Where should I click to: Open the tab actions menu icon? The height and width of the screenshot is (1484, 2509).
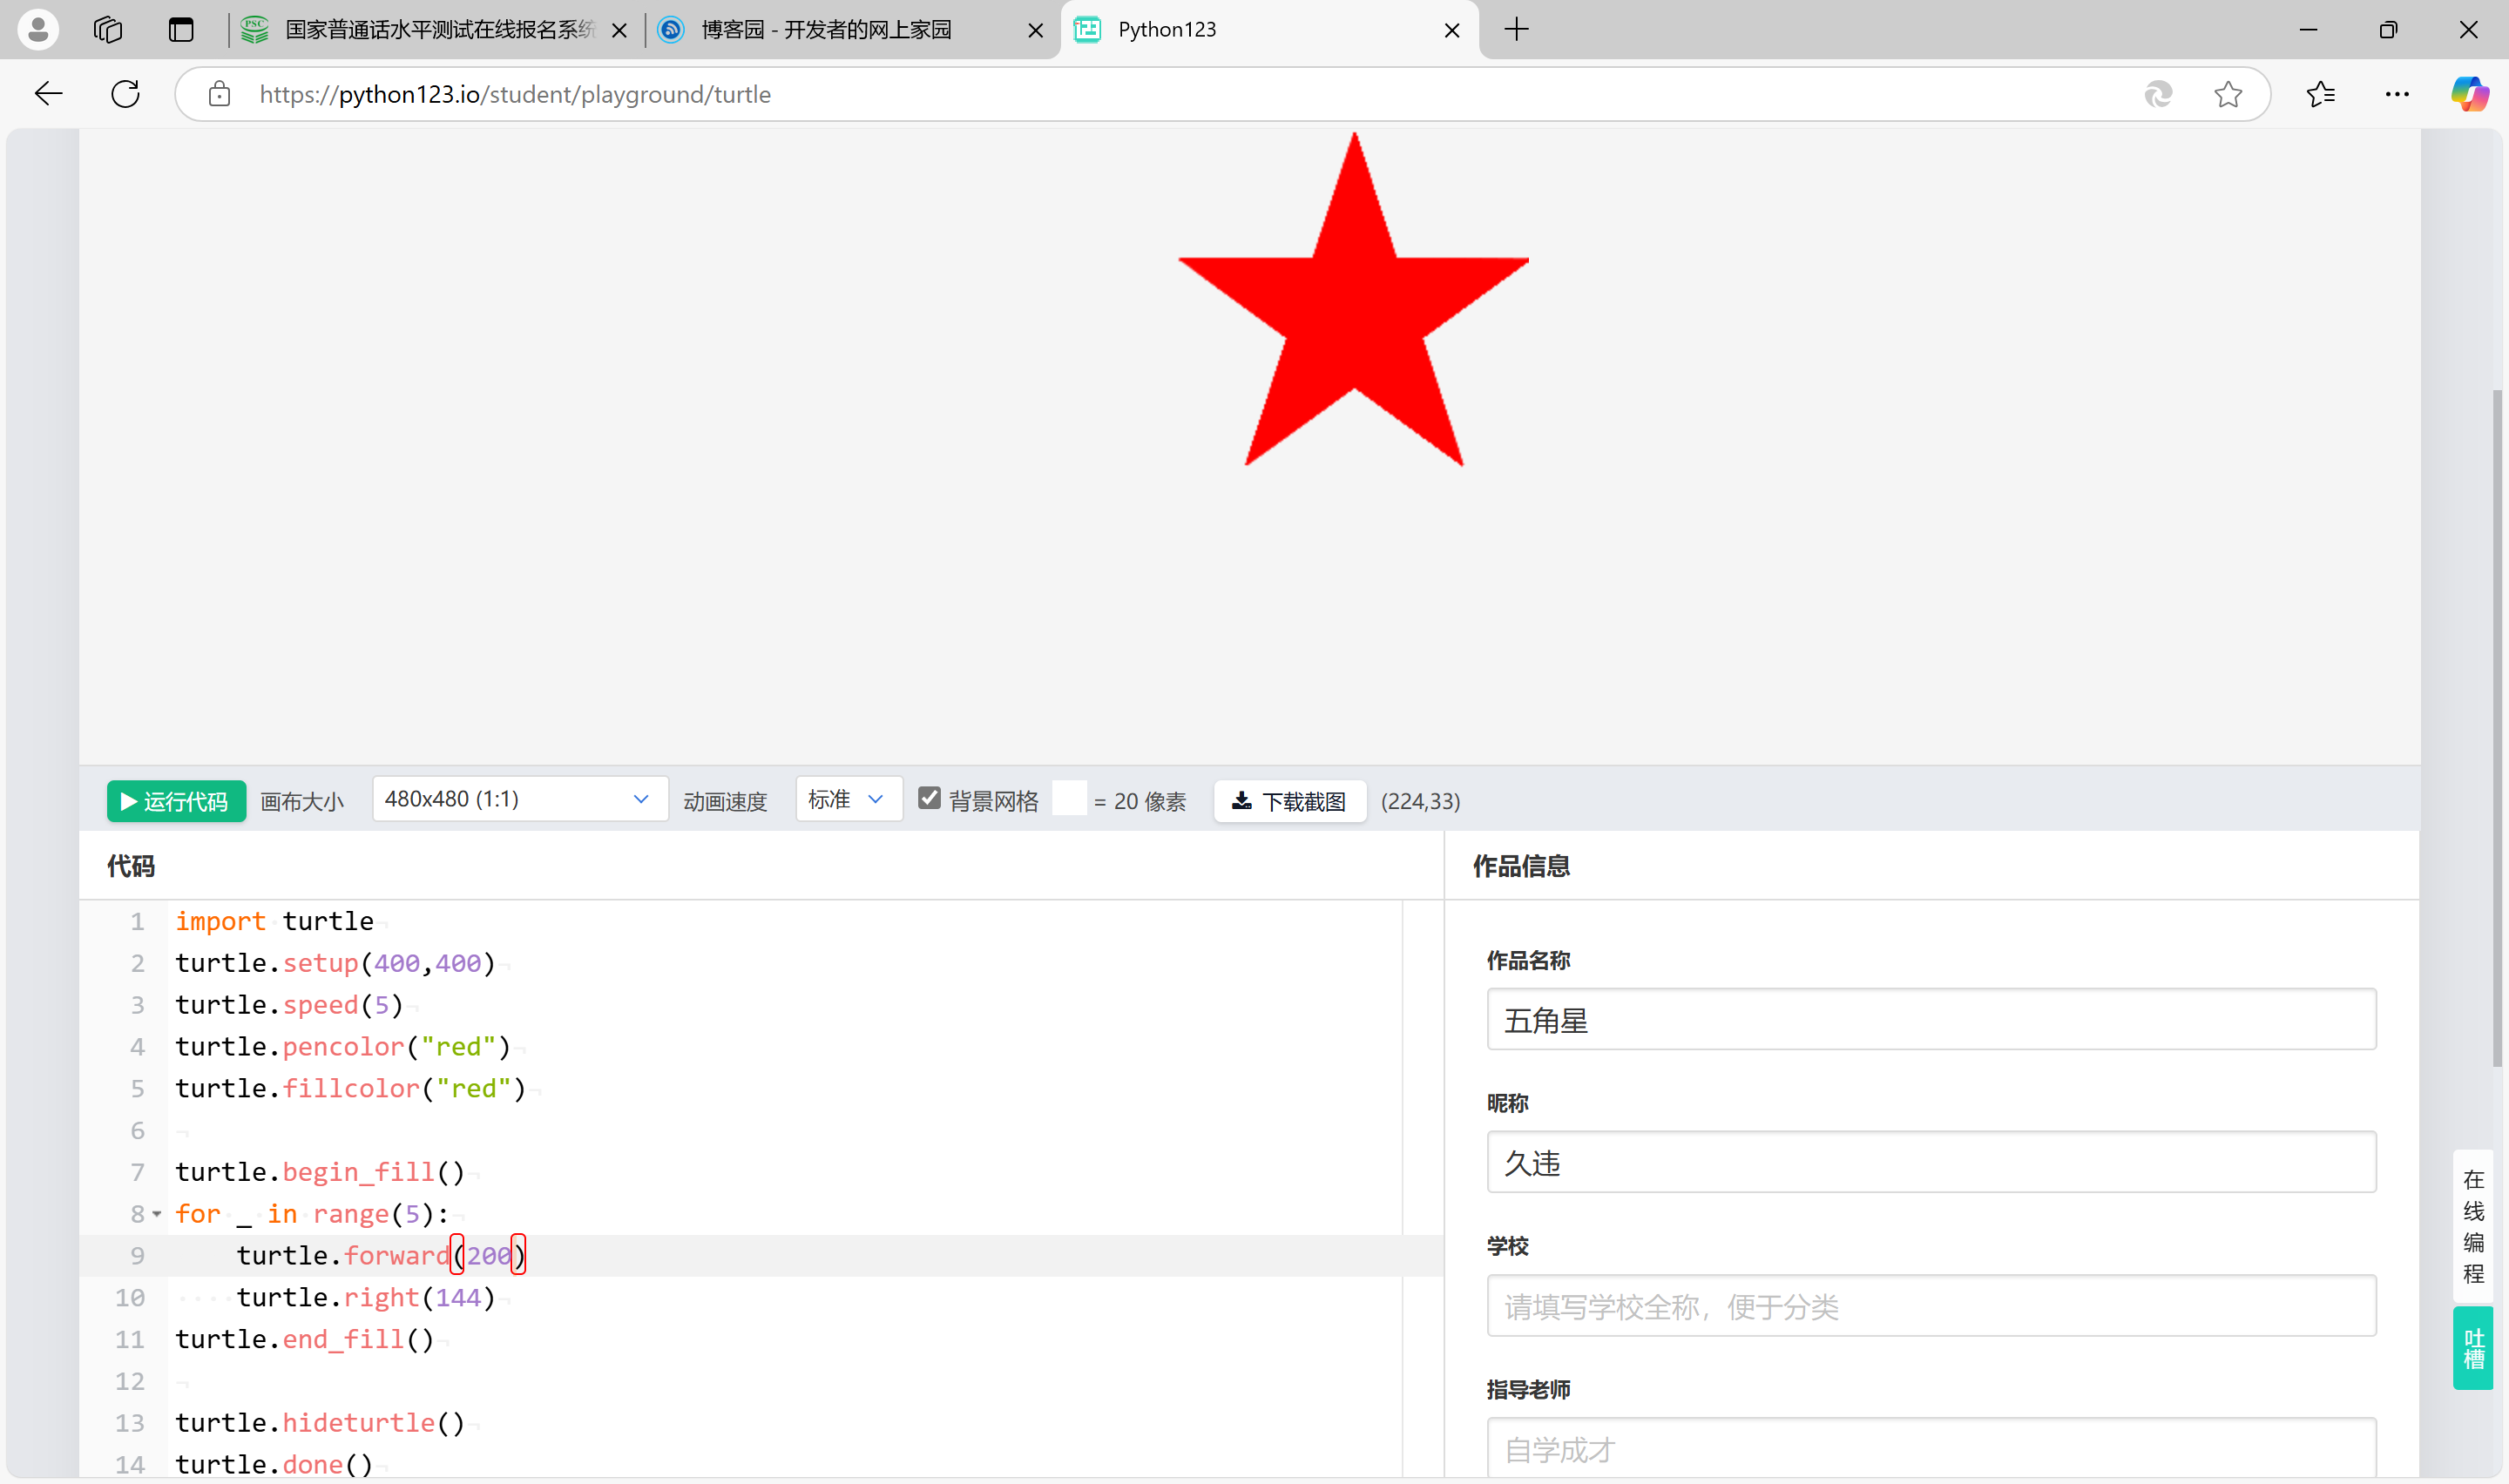click(181, 30)
